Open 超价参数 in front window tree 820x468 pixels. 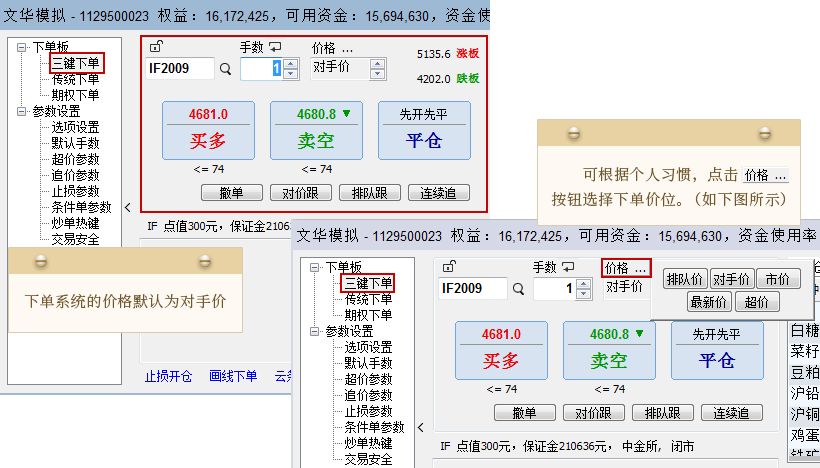(x=368, y=379)
